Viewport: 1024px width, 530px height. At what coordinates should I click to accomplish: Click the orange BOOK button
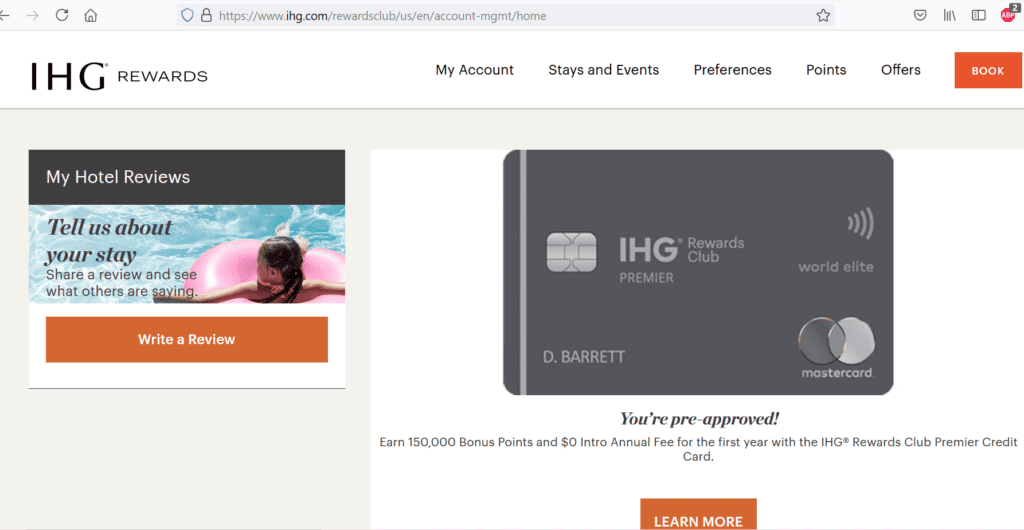[x=988, y=70]
